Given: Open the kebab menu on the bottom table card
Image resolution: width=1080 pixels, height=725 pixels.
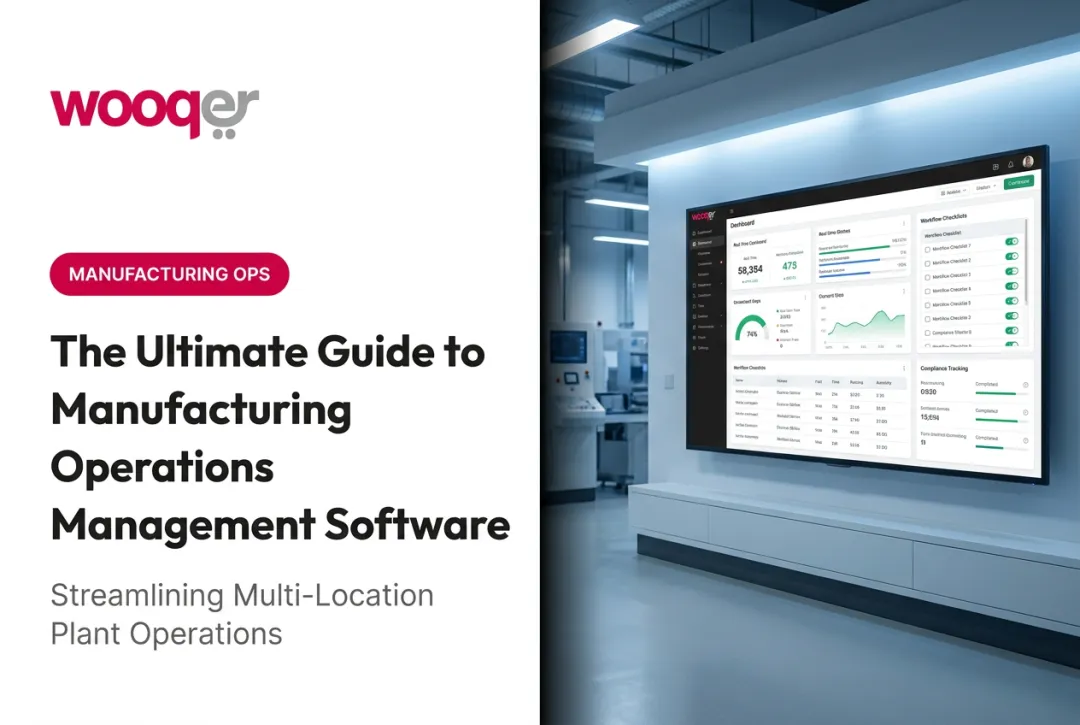Looking at the screenshot, I should 904,368.
